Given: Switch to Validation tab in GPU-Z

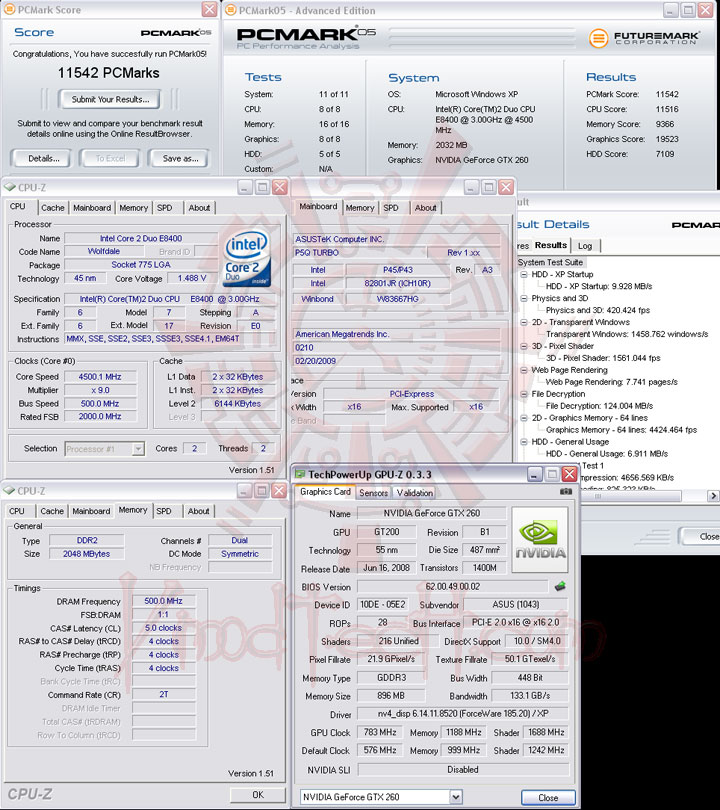Looking at the screenshot, I should tap(415, 493).
